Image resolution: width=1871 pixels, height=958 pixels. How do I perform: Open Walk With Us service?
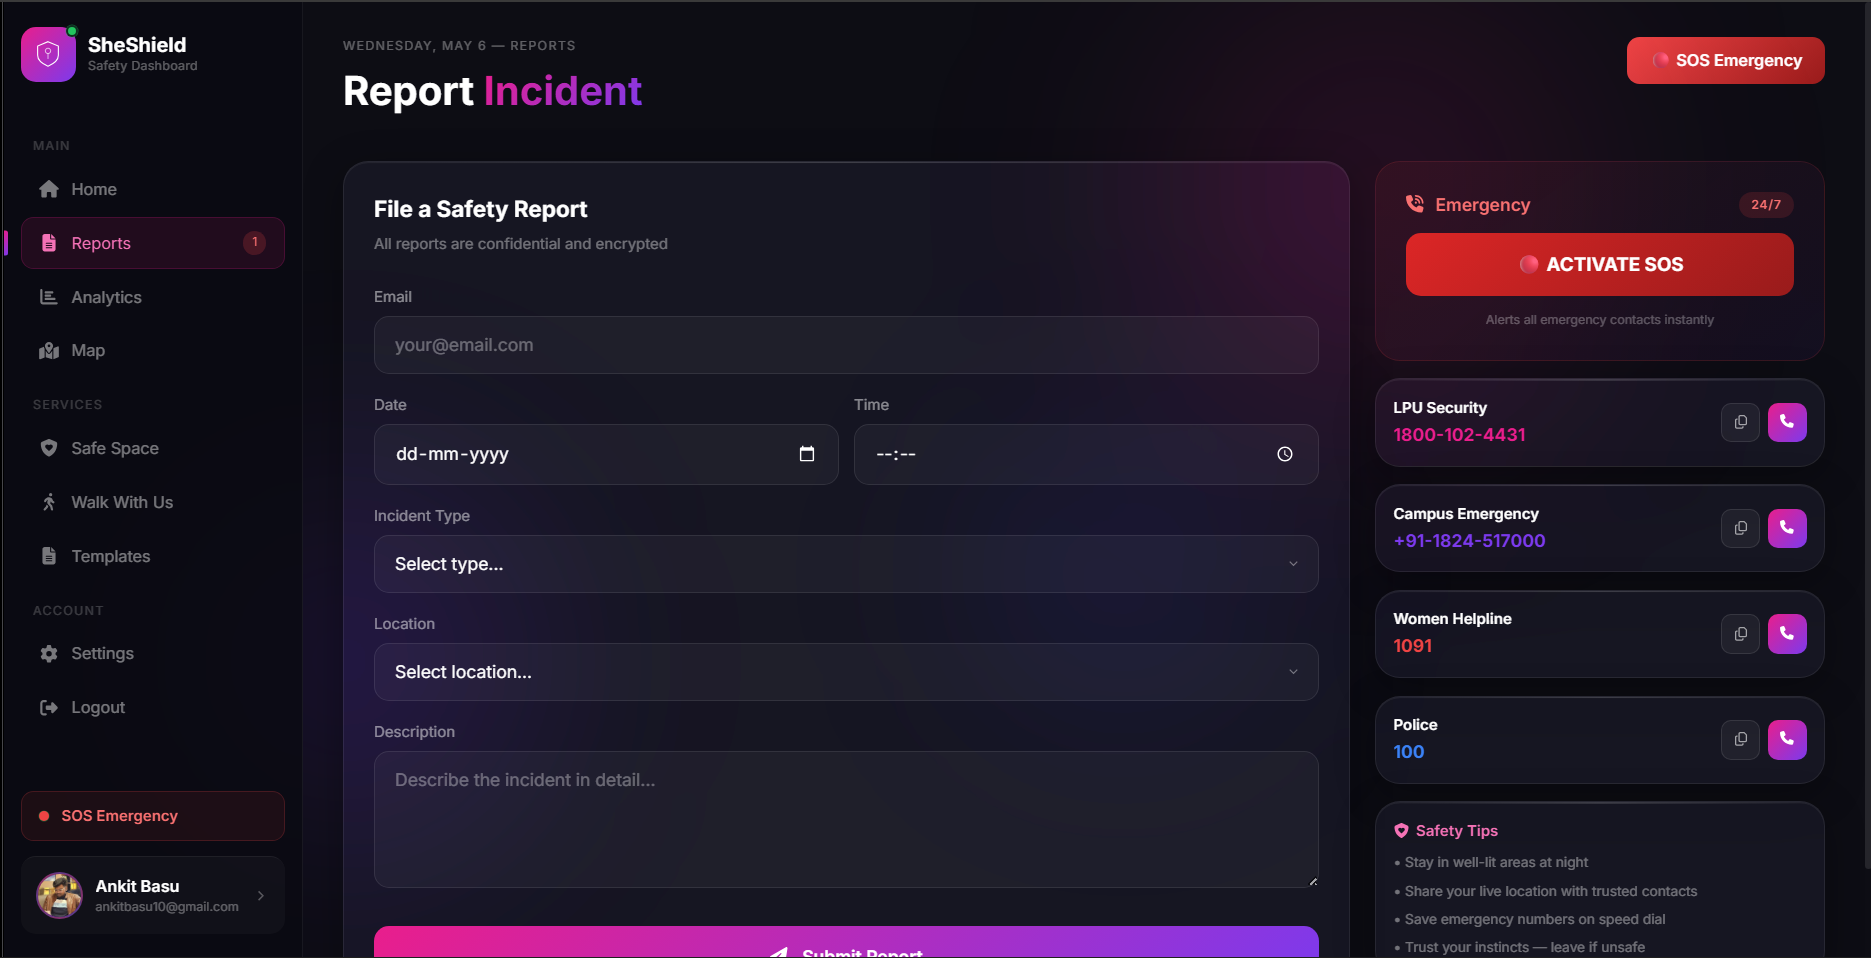point(153,502)
